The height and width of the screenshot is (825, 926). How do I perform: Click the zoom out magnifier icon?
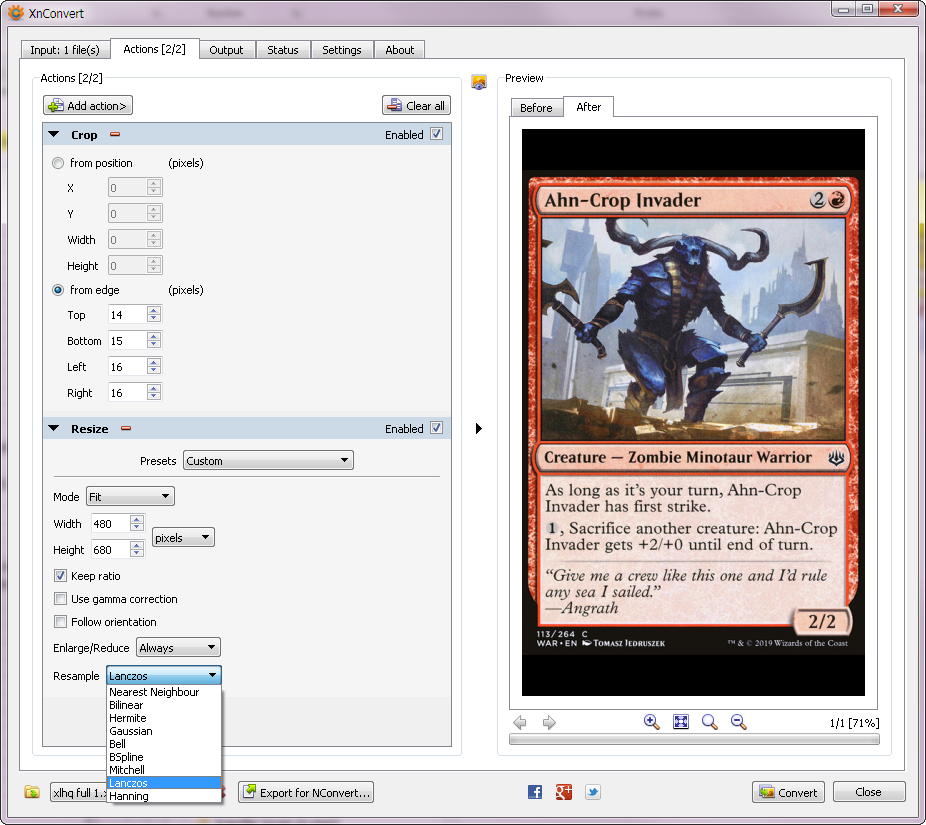coord(739,722)
